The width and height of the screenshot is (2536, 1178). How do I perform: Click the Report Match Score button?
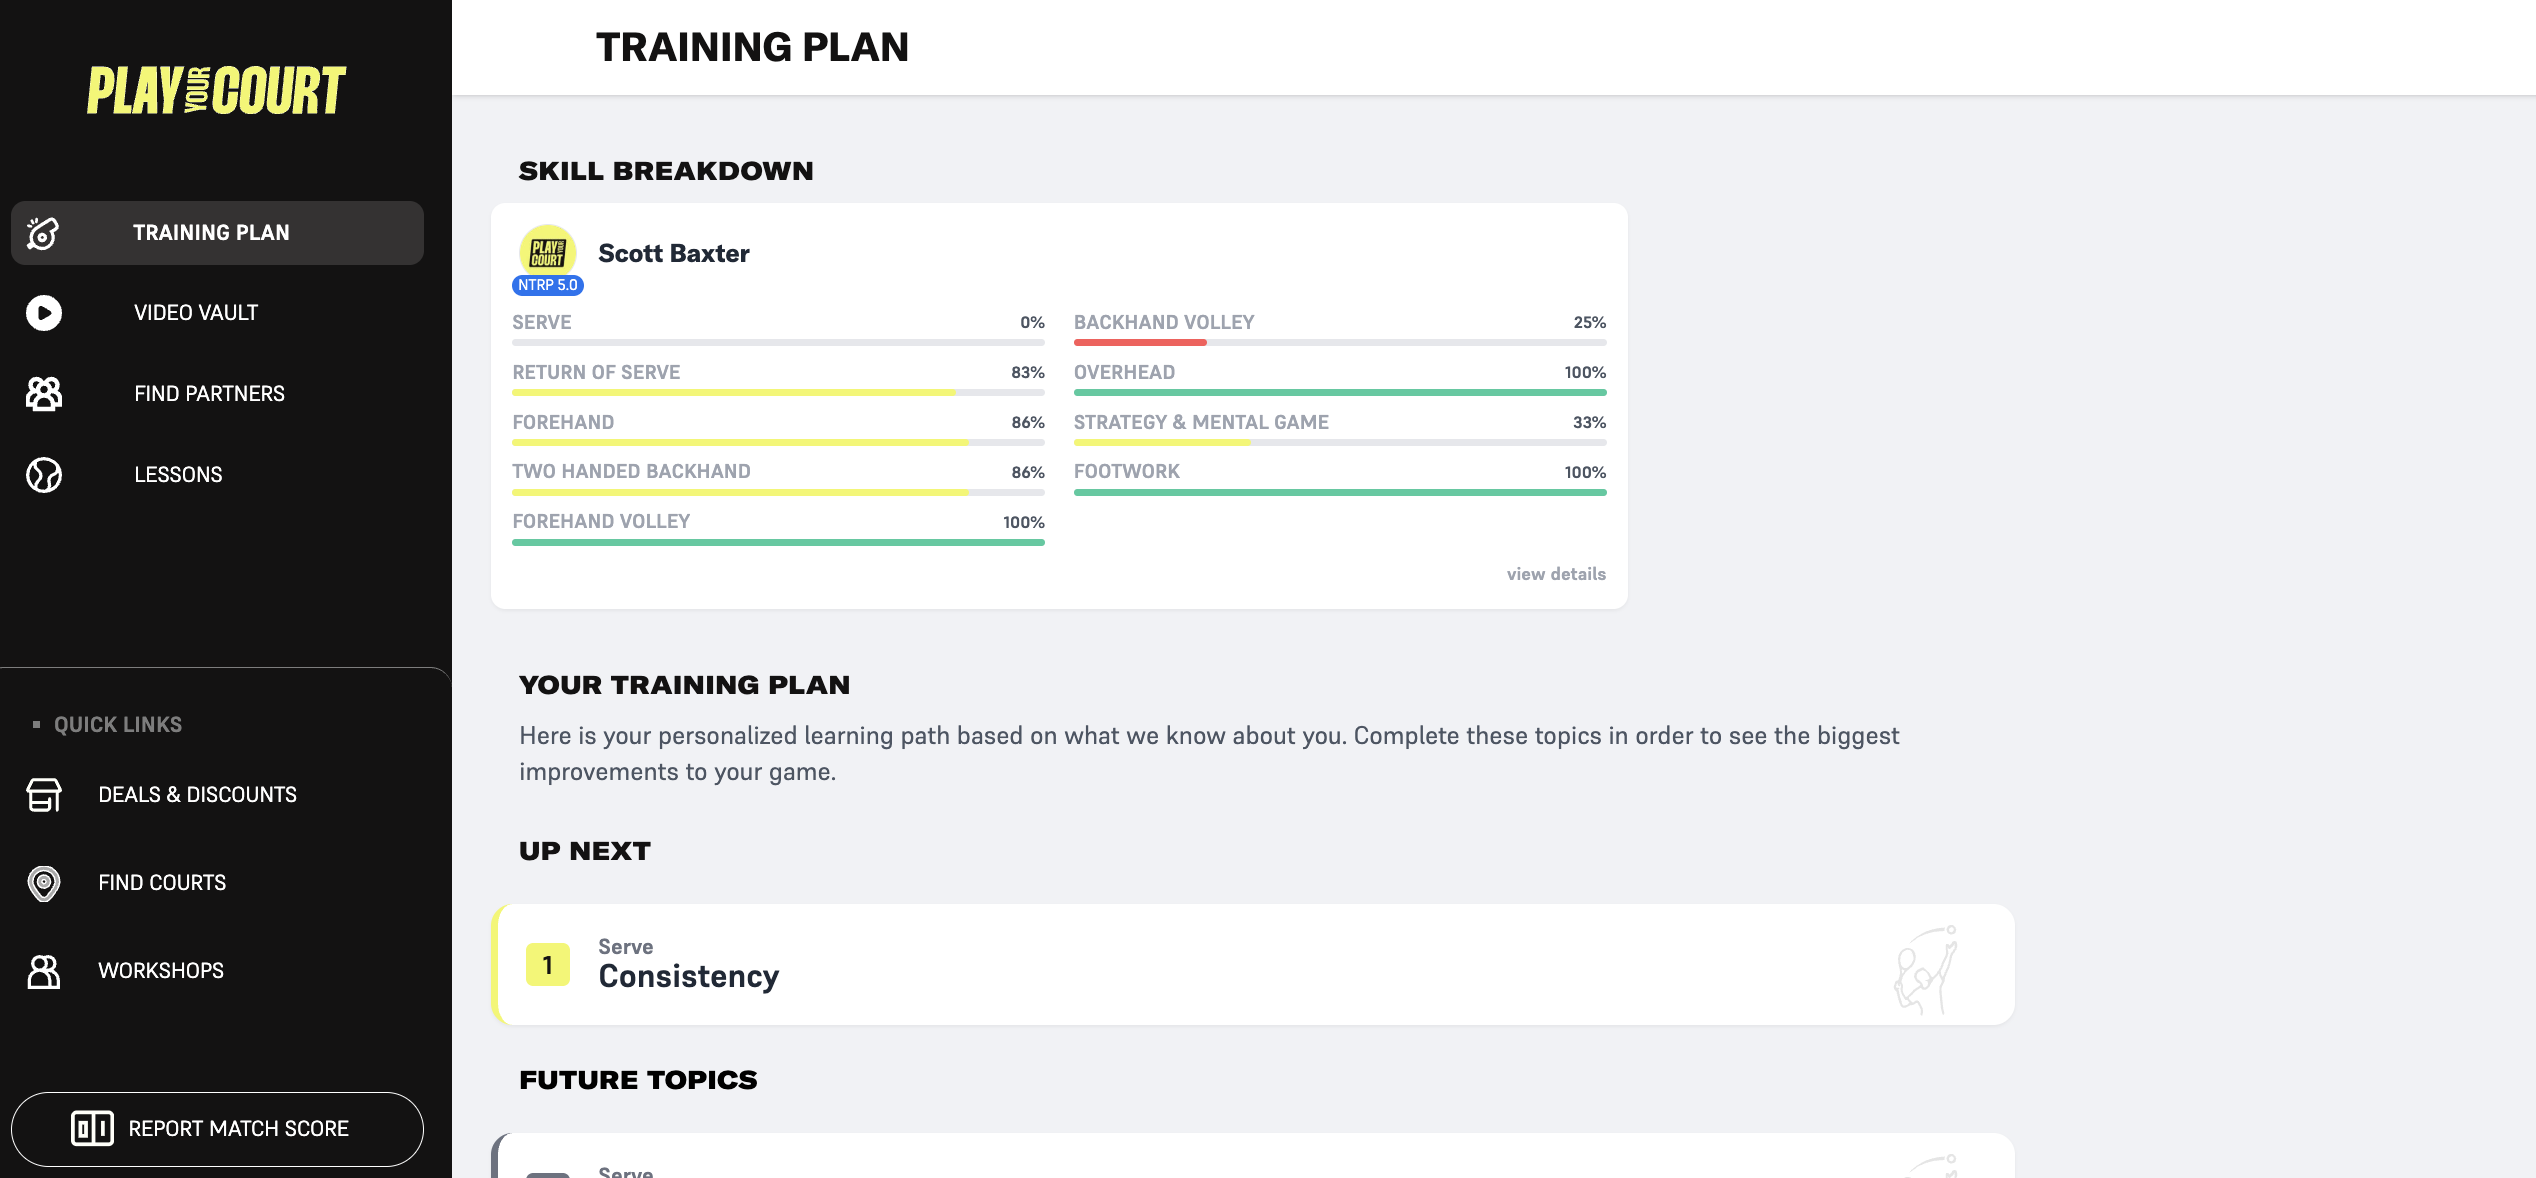(217, 1129)
